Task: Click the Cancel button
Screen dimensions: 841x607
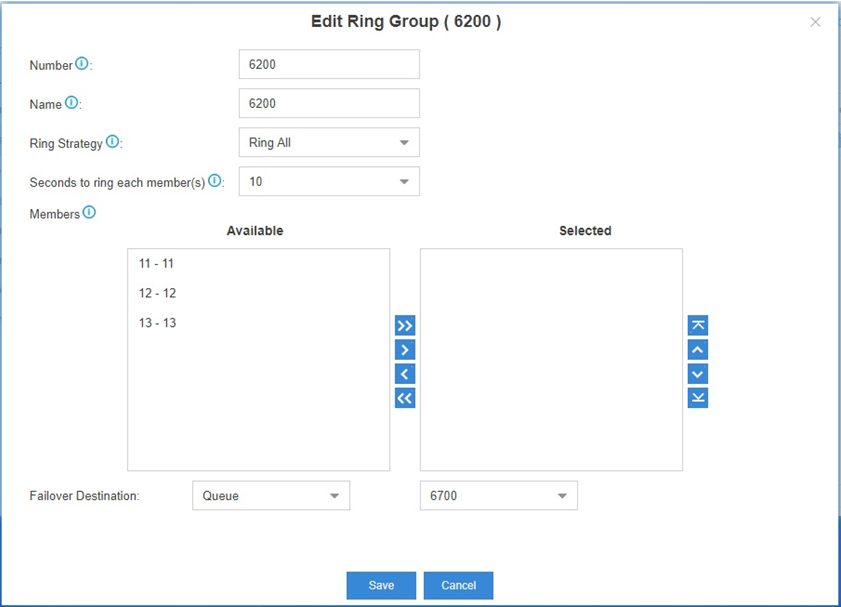Action: click(x=459, y=586)
